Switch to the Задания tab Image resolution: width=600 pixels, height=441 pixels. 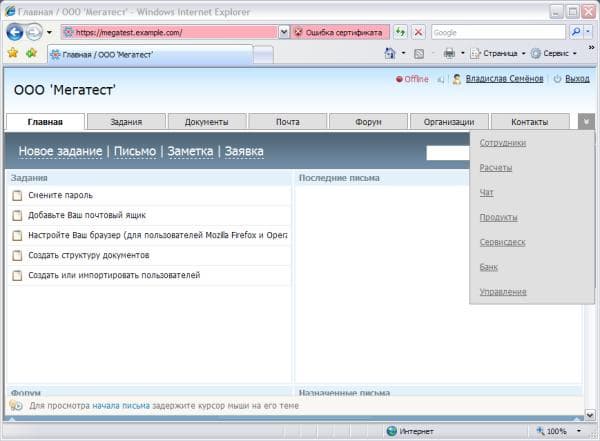pos(126,122)
